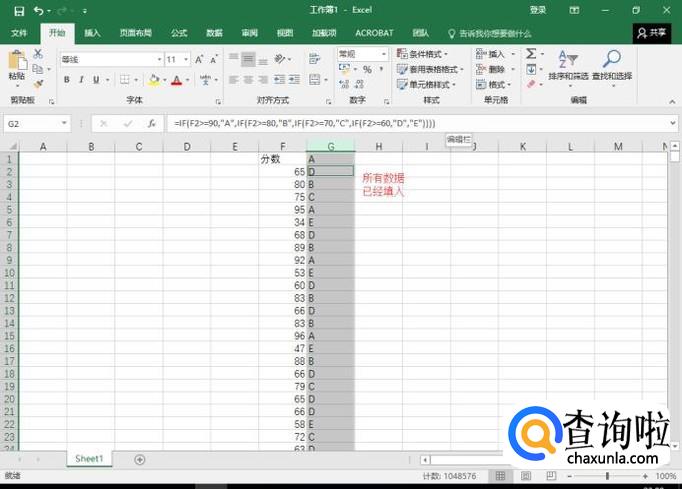Open Cell Styles dropdown

point(426,84)
